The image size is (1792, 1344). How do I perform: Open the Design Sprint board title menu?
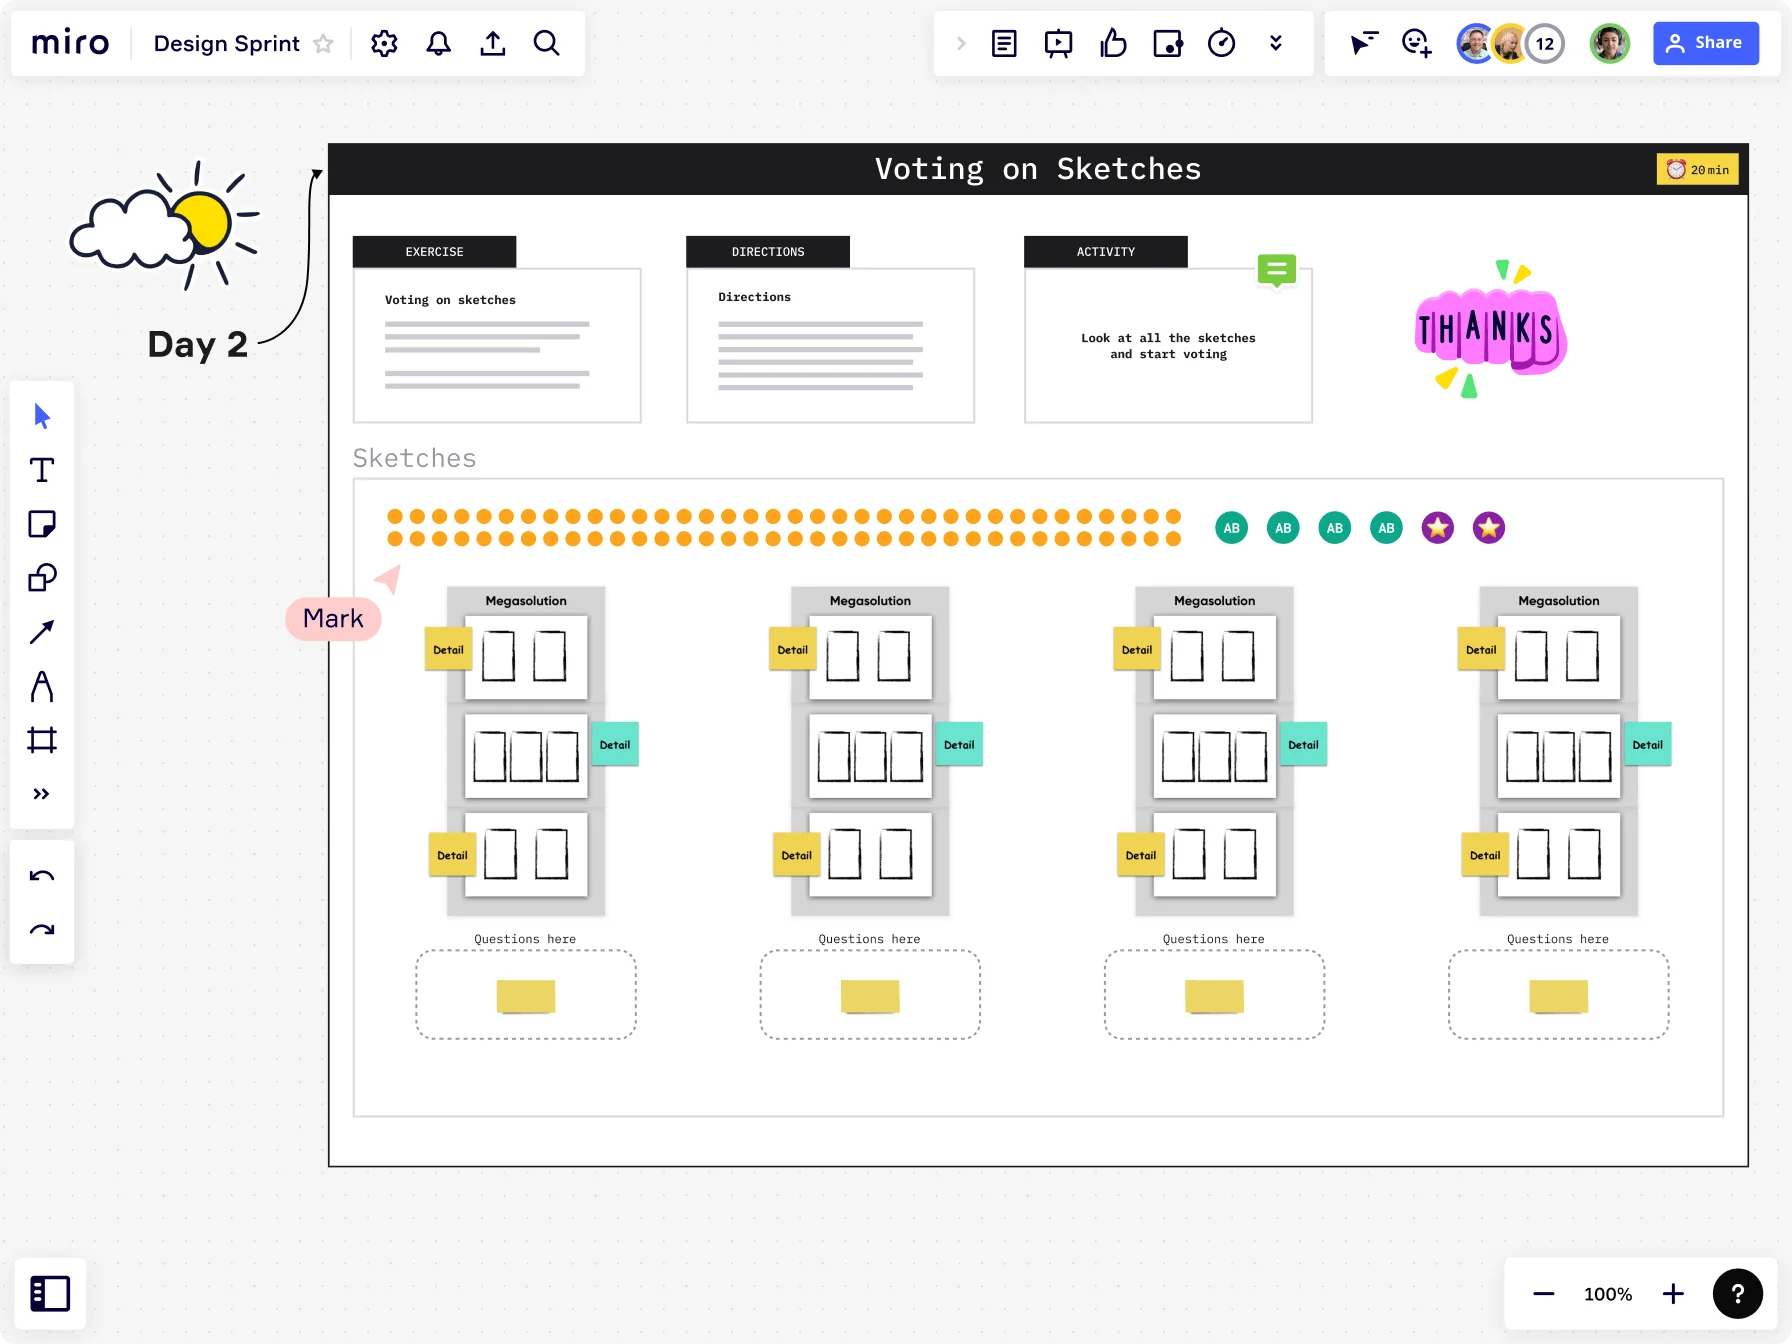click(226, 43)
